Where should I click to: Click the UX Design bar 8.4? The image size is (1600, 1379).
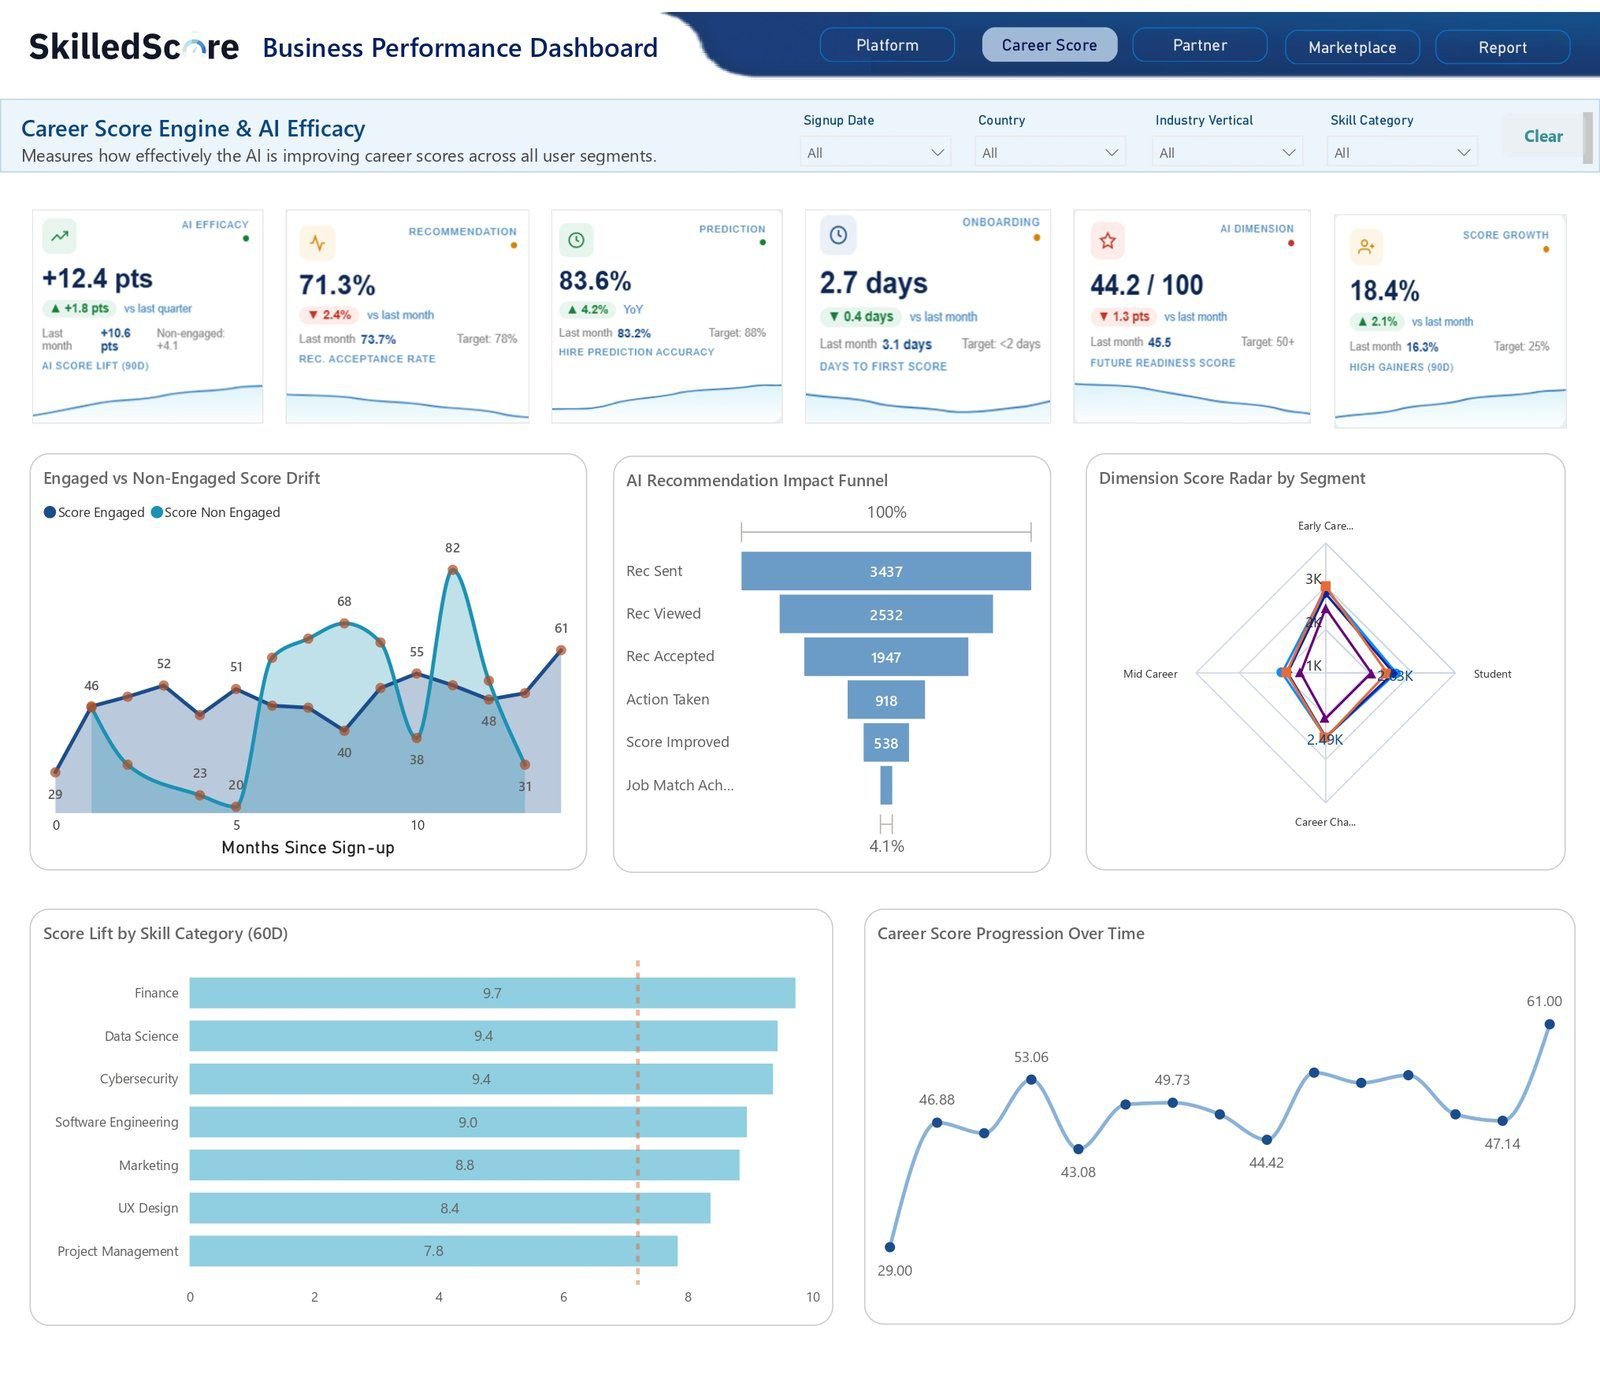tap(450, 1208)
